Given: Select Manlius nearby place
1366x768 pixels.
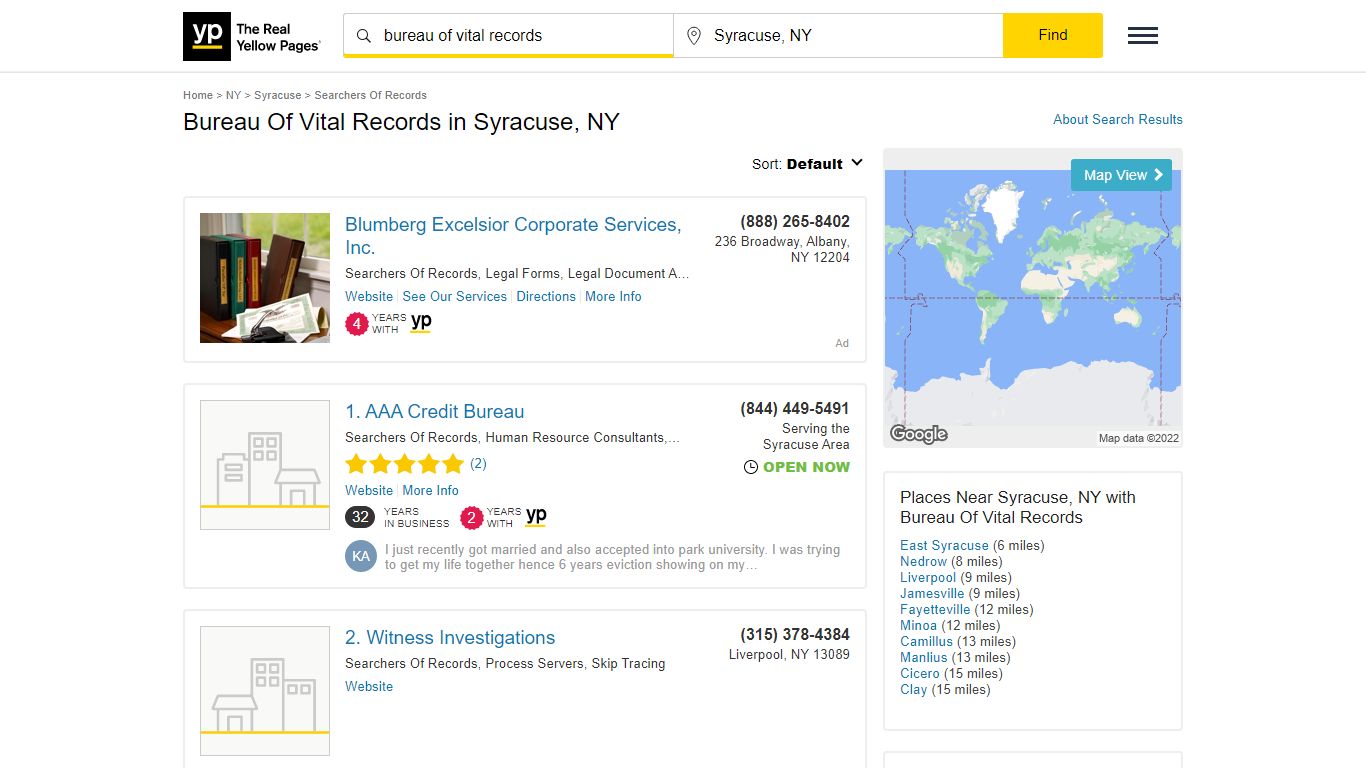Looking at the screenshot, I should tap(923, 657).
